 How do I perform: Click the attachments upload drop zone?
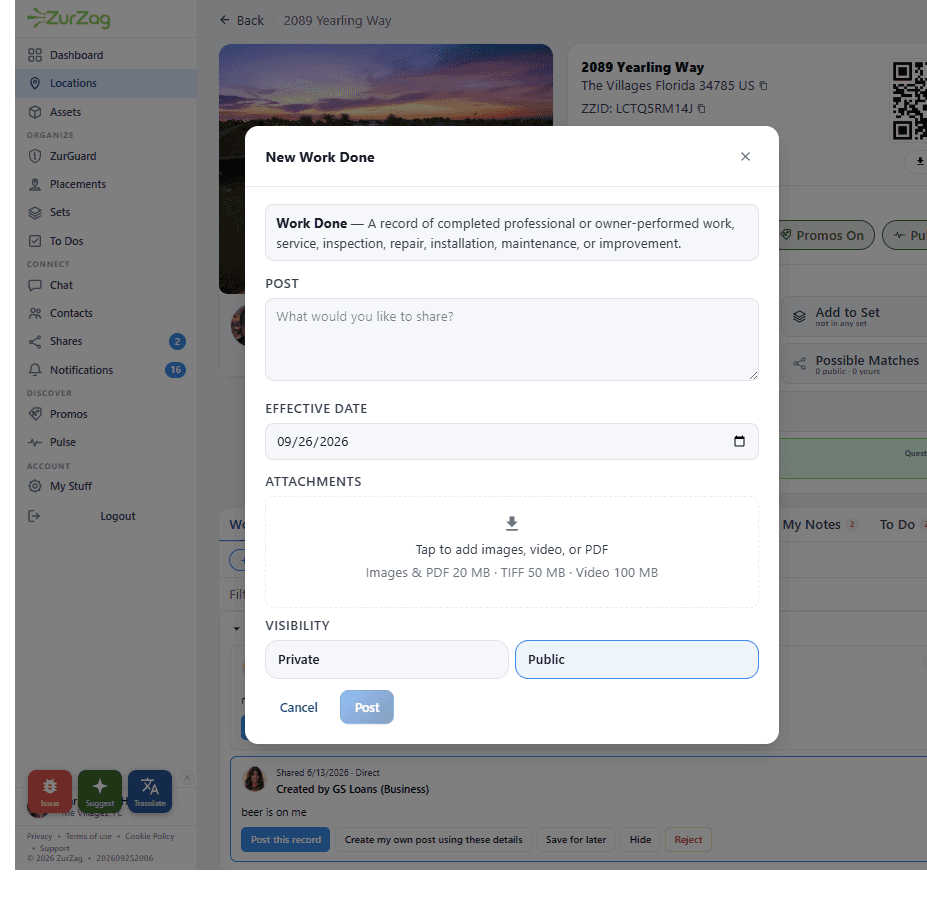512,552
